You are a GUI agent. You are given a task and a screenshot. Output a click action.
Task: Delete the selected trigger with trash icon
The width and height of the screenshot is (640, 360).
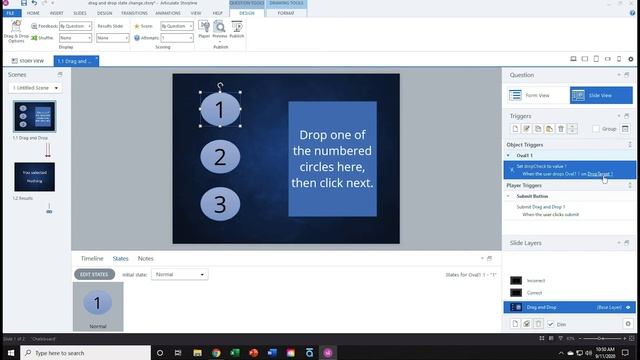coord(561,129)
